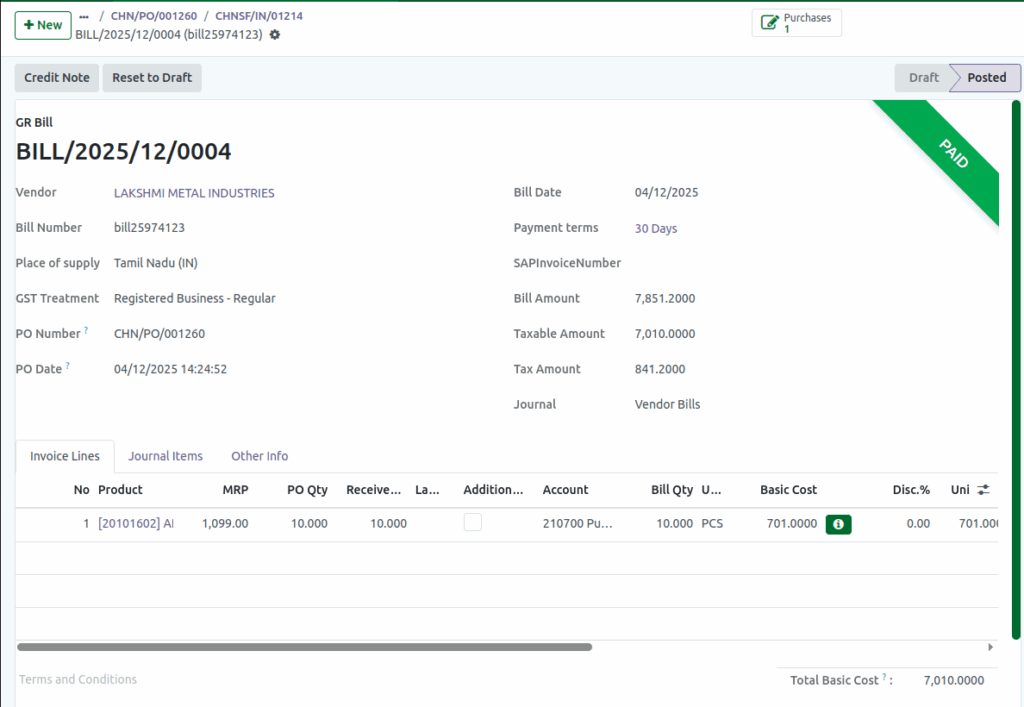Click the New button
The image size is (1024, 707).
42,25
